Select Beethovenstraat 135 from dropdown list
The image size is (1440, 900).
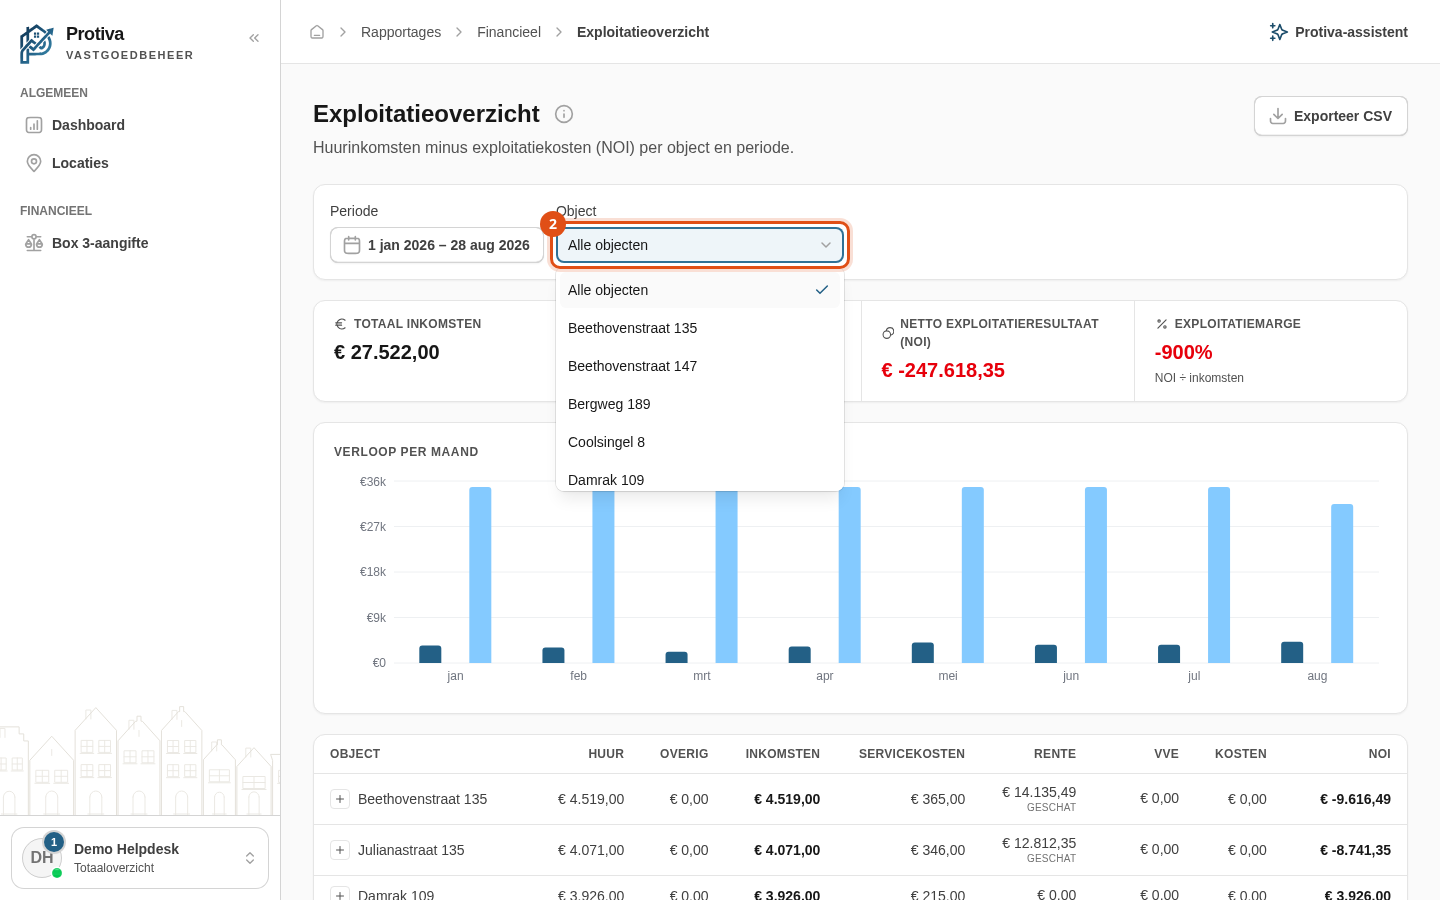(700, 328)
